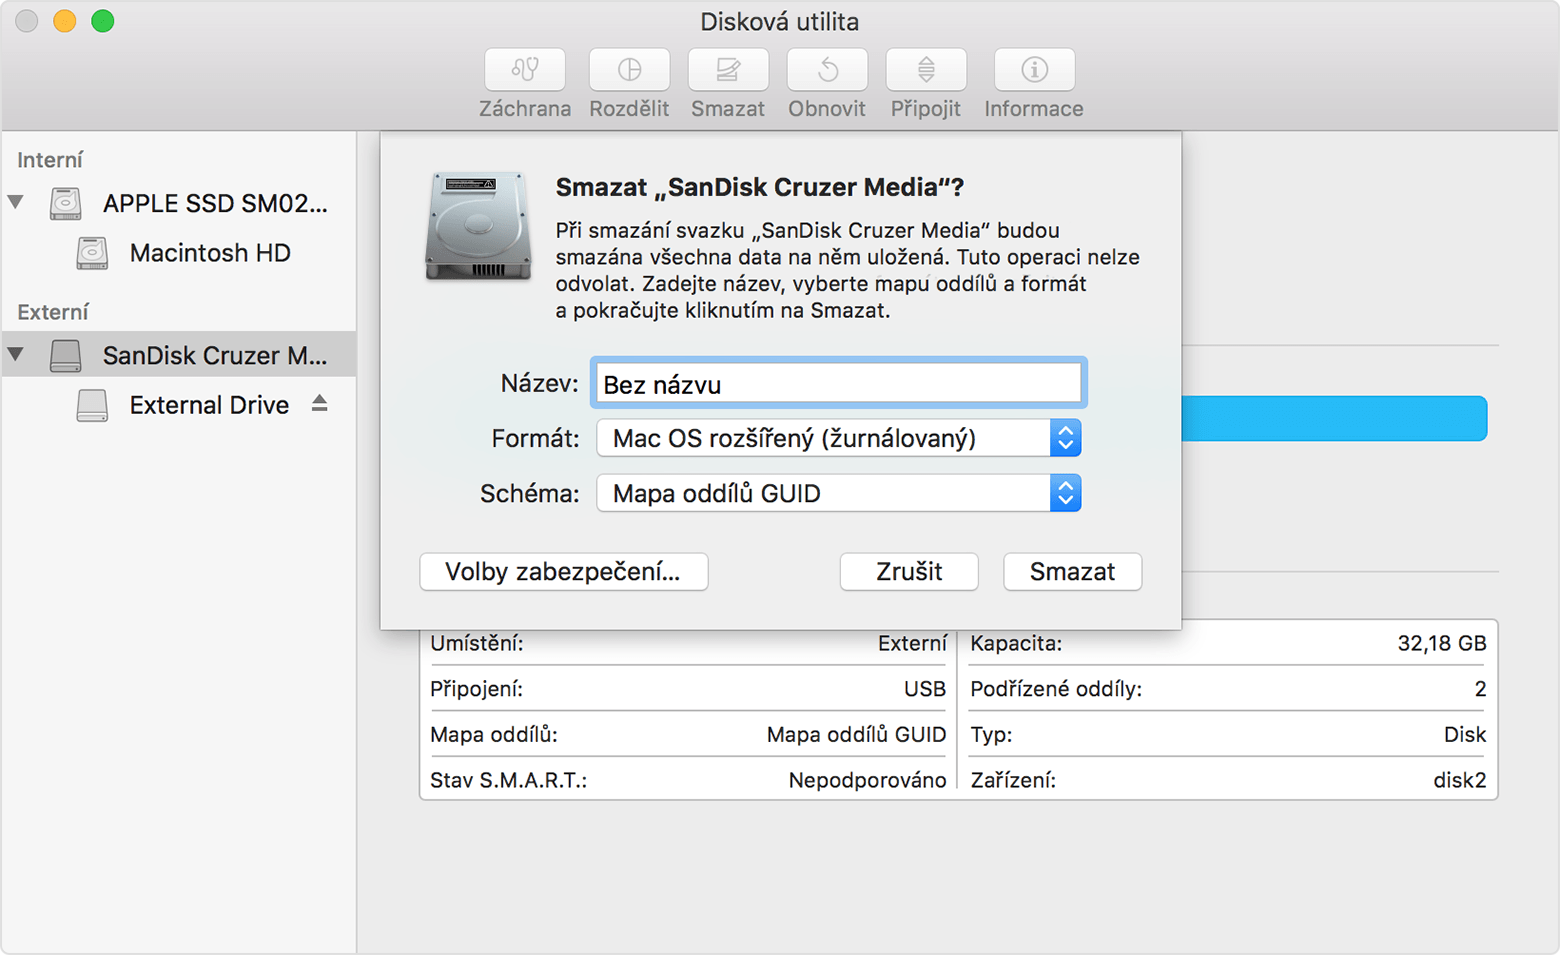Click the Záchrana (First Aid) toolbar icon

525,70
